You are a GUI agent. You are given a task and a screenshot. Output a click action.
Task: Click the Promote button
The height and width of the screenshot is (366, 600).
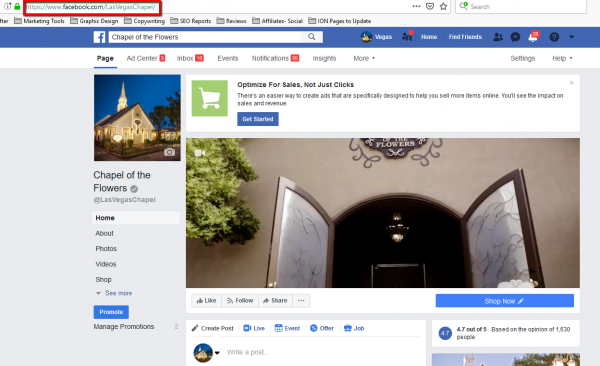coord(111,312)
